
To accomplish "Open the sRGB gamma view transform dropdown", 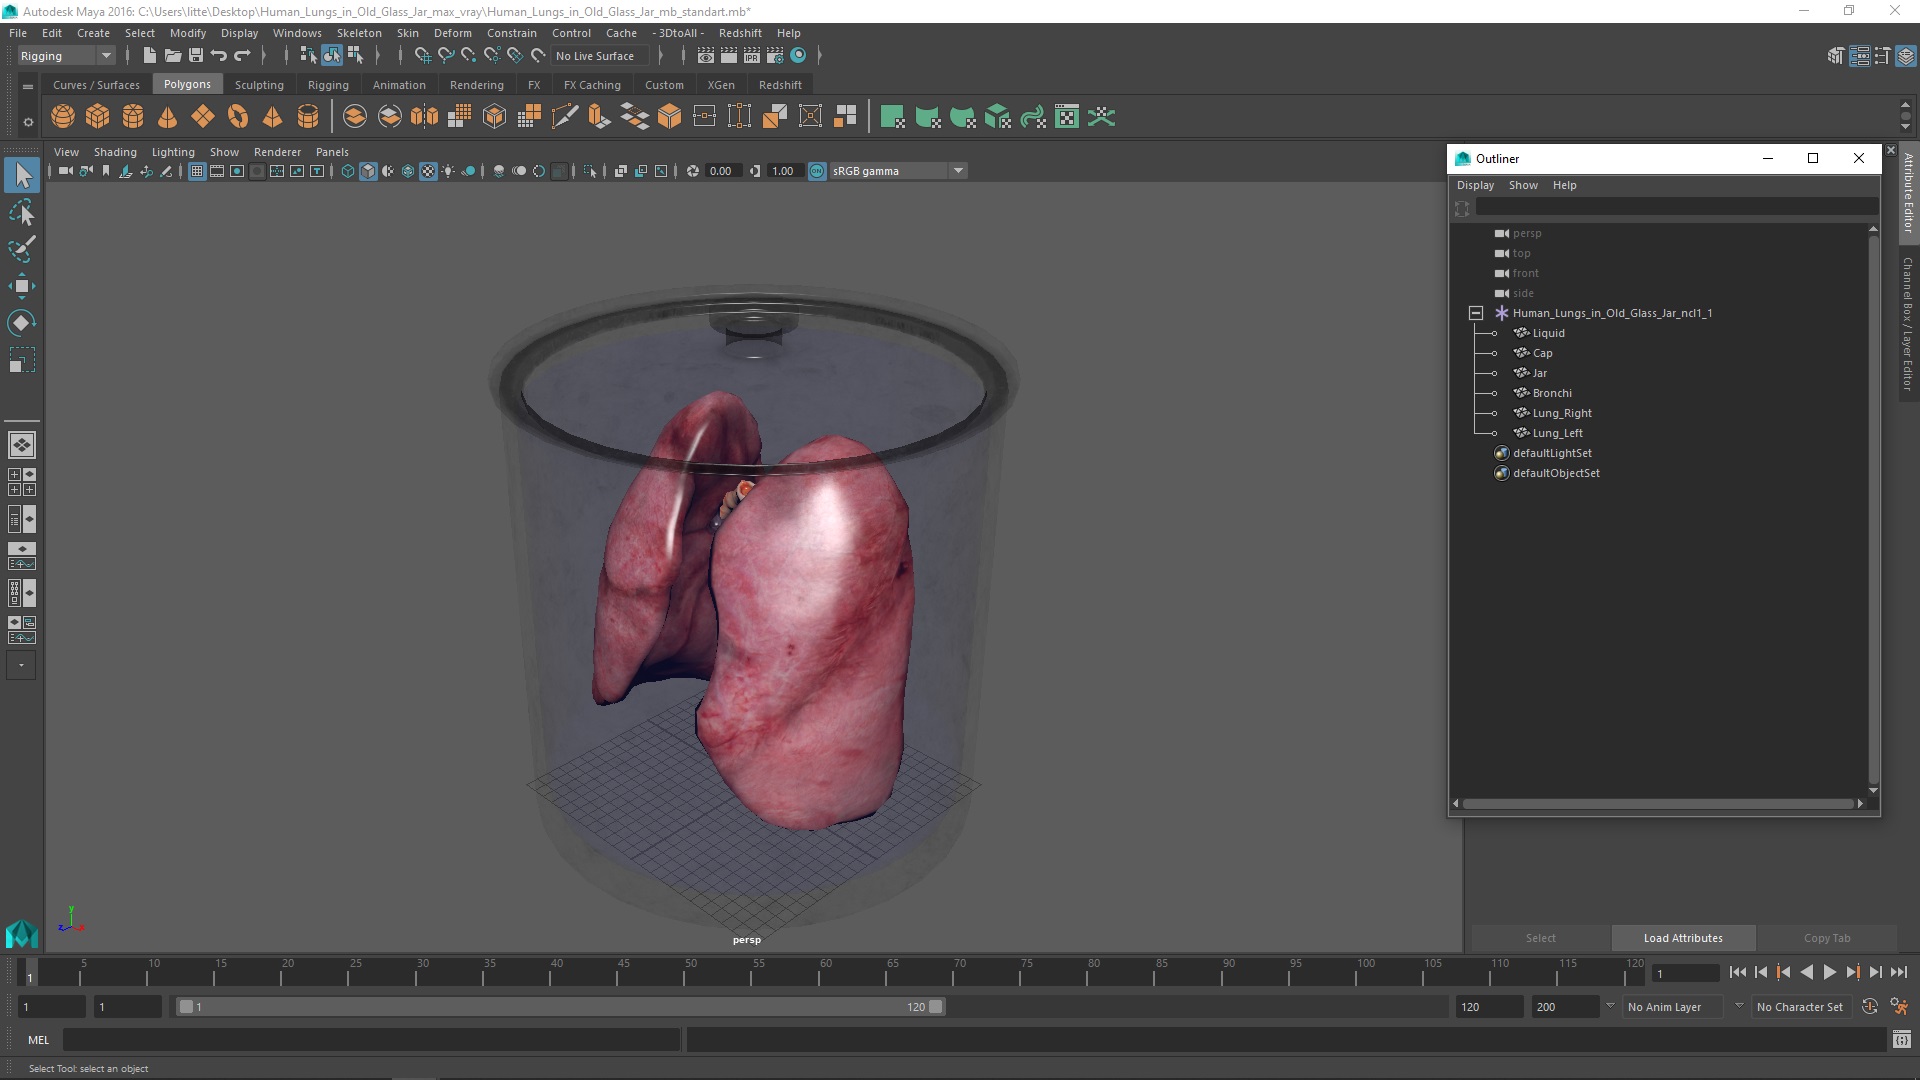I will pyautogui.click(x=898, y=171).
